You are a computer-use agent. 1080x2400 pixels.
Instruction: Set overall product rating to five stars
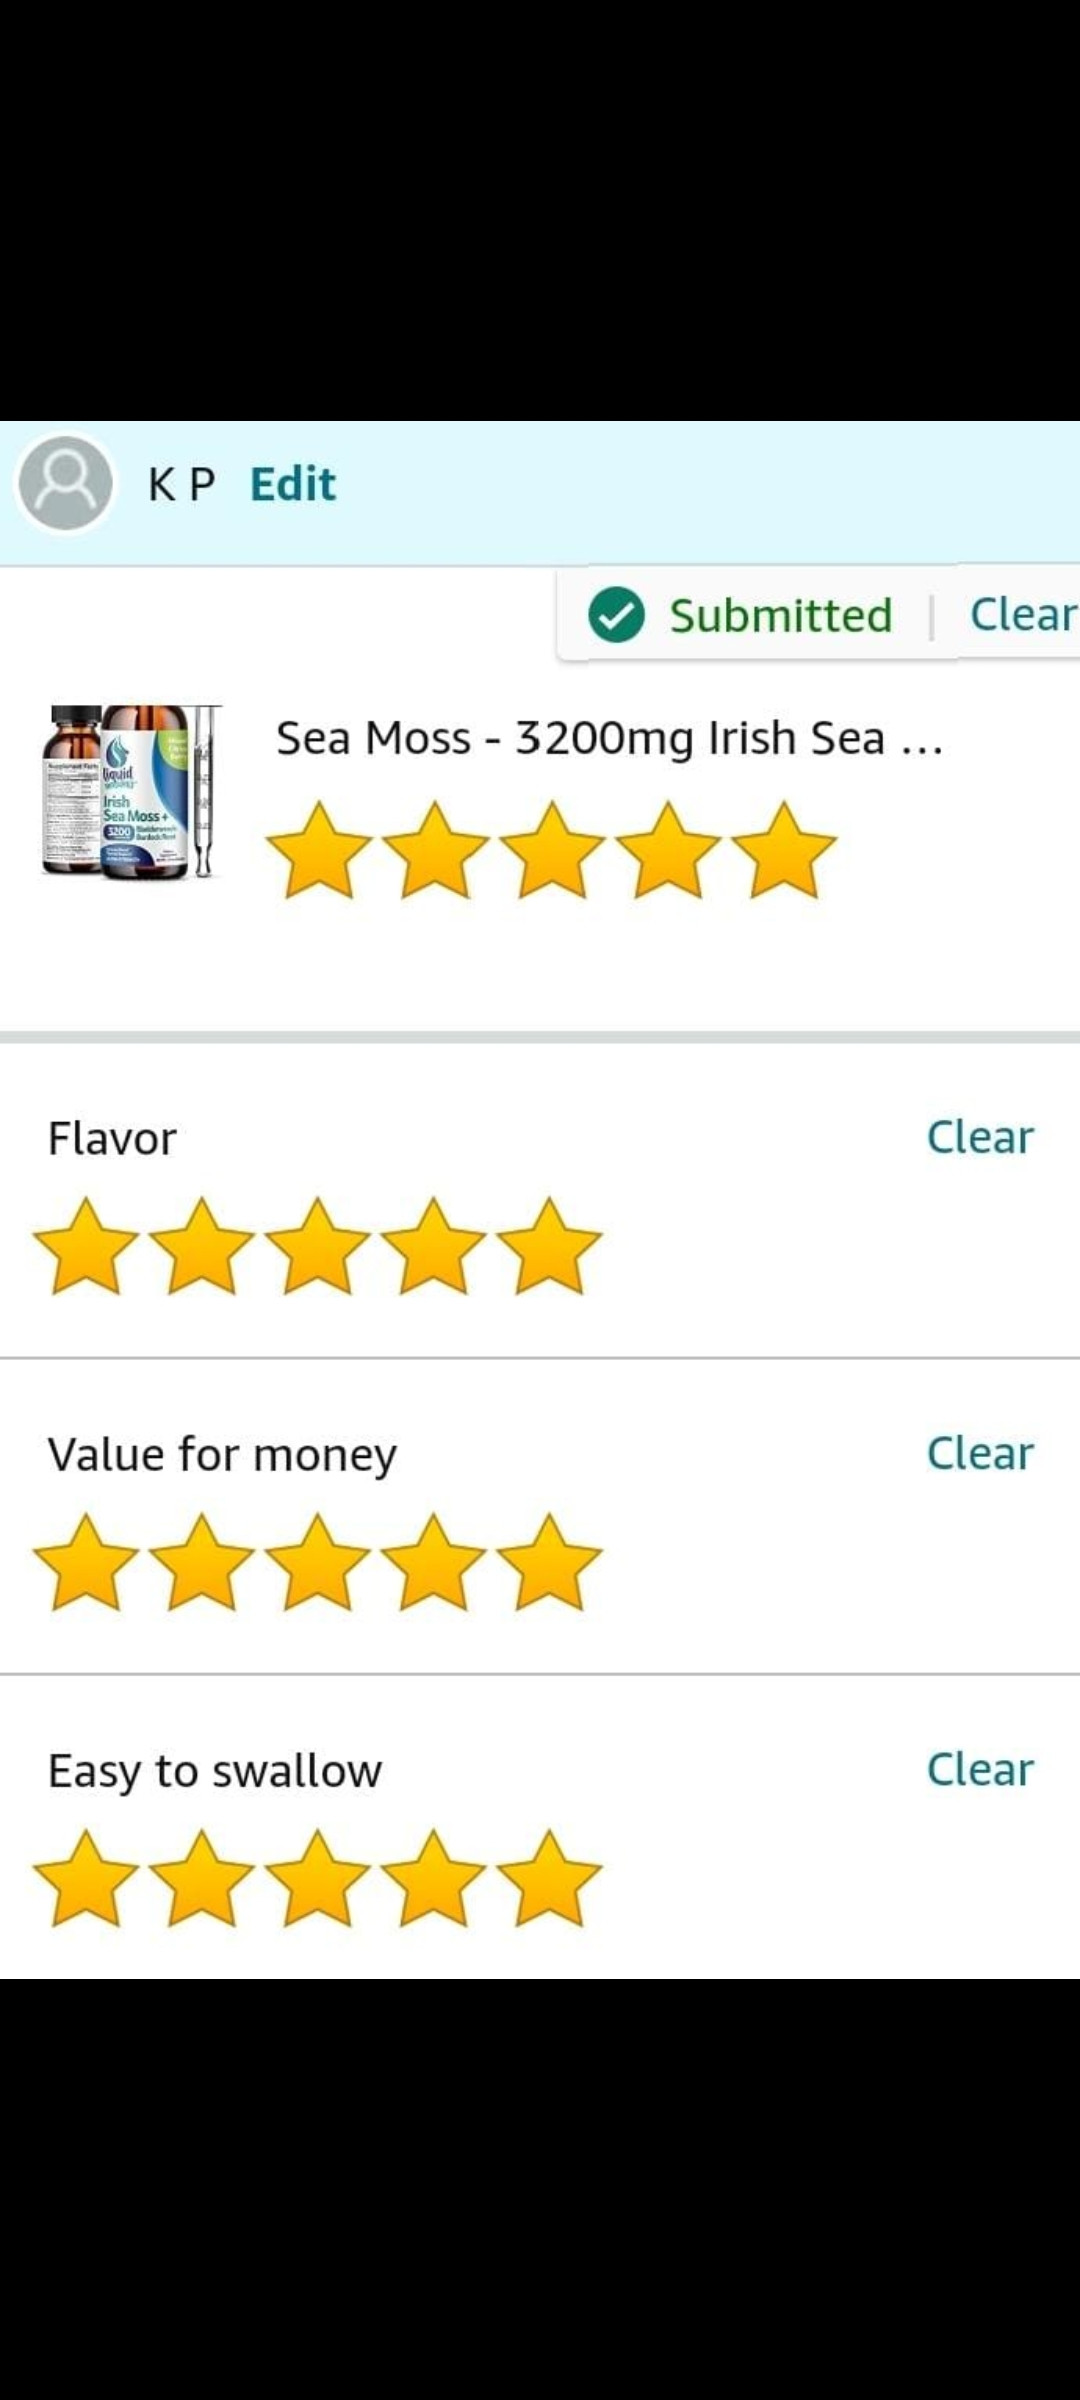point(784,851)
